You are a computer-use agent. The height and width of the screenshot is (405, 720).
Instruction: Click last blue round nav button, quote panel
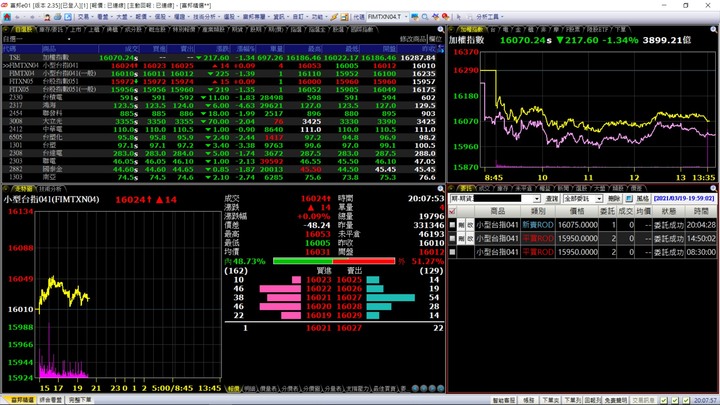(440, 388)
